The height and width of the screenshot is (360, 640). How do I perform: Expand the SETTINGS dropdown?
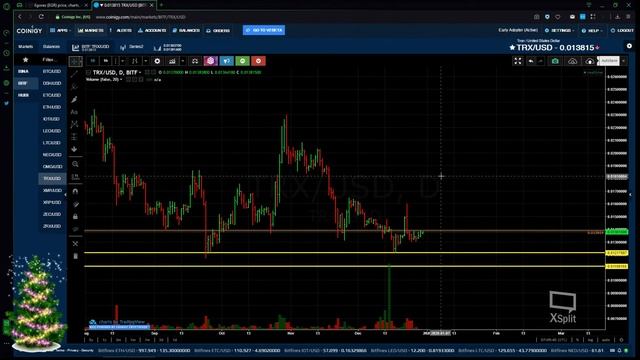(x=560, y=30)
